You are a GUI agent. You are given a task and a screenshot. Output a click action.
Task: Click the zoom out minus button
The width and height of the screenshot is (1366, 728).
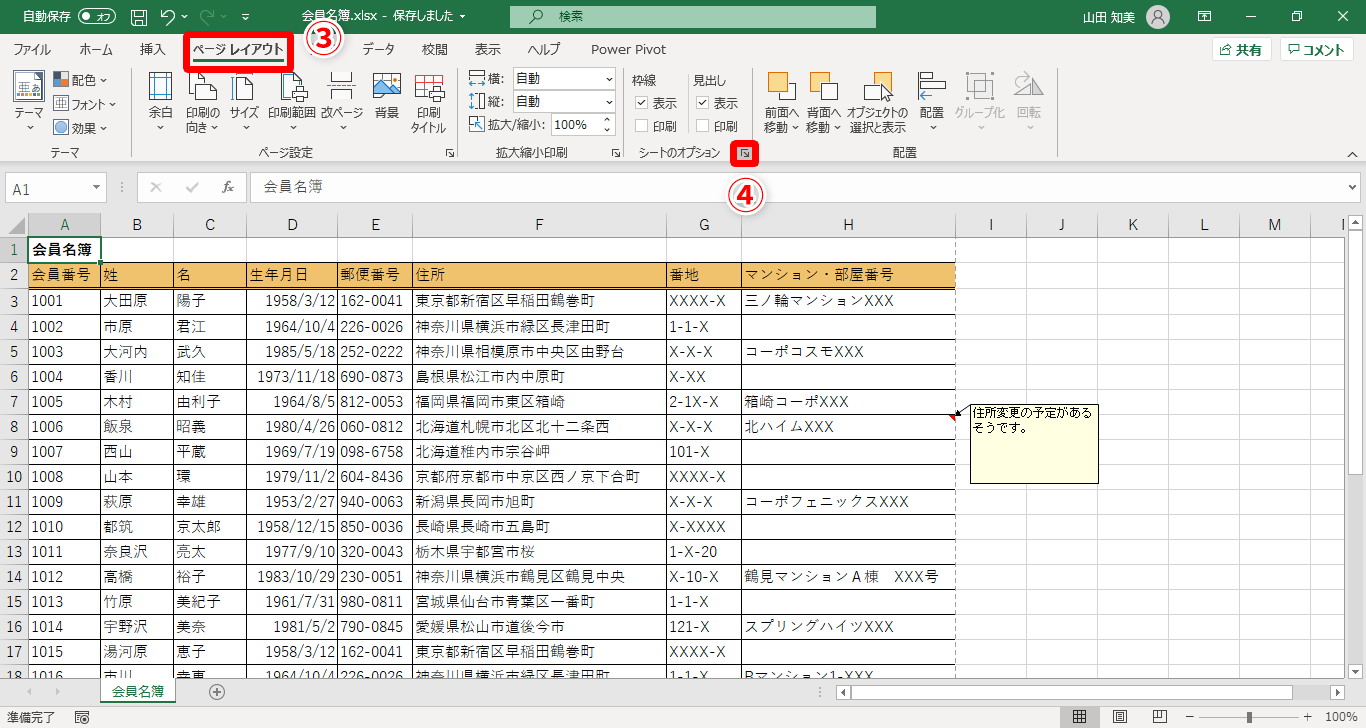coord(1192,717)
